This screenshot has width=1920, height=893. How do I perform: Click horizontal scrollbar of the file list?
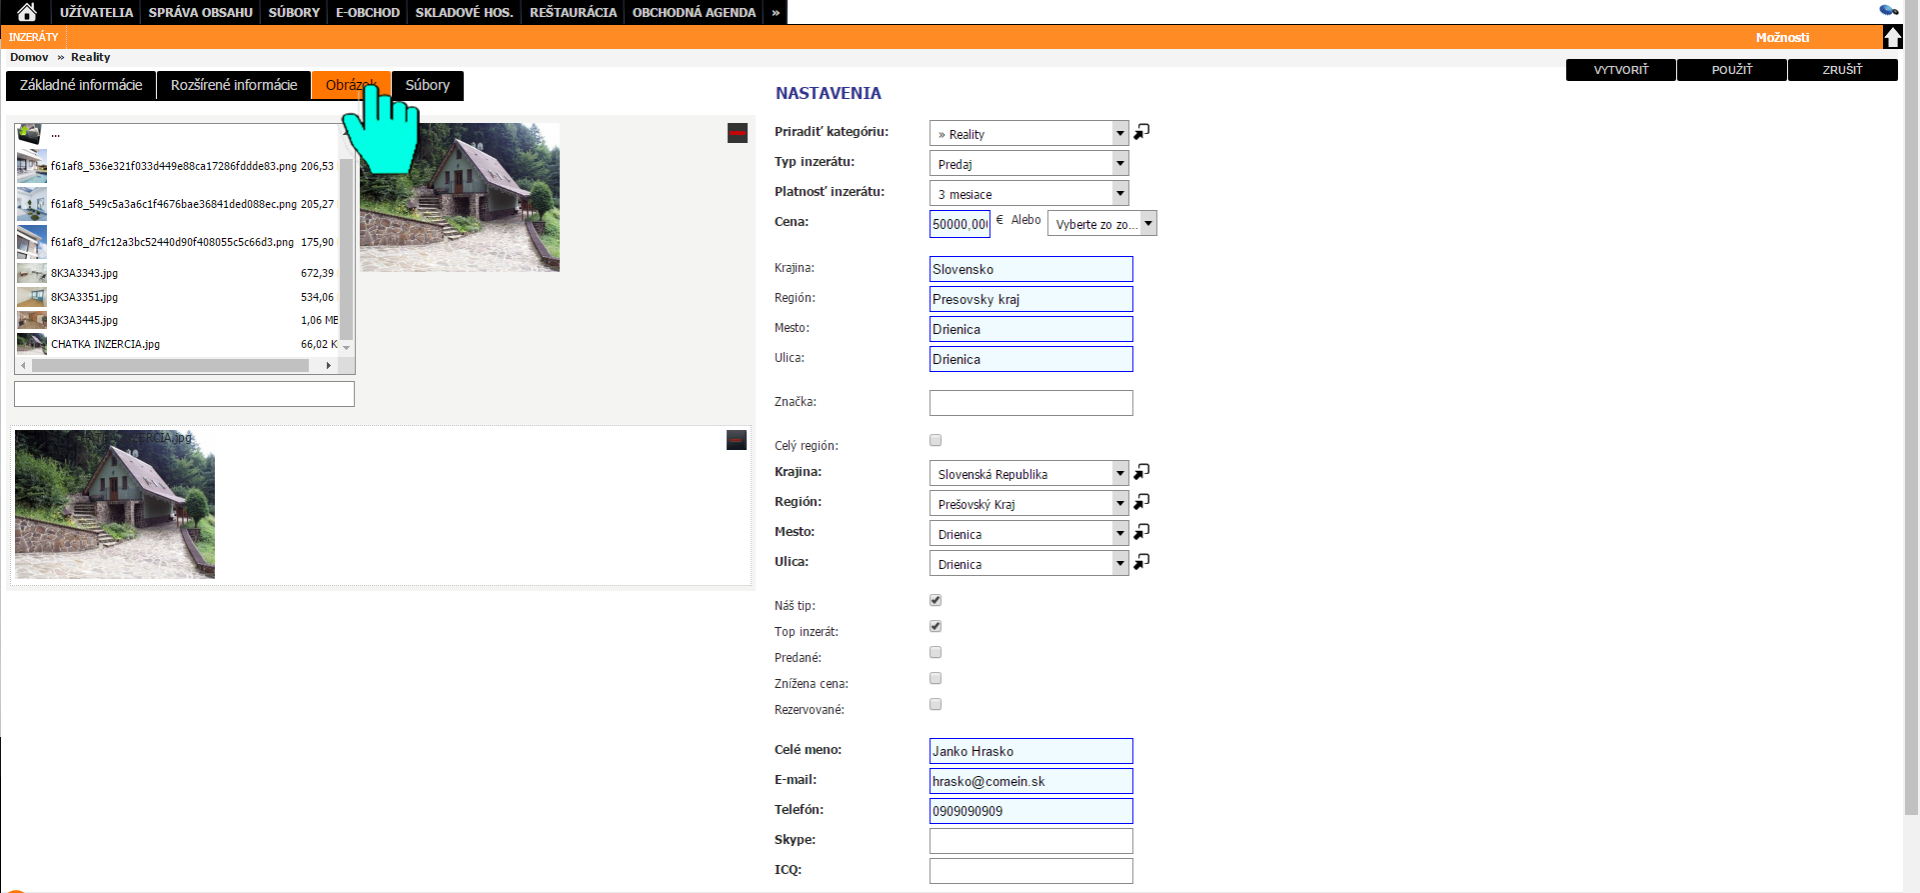pyautogui.click(x=170, y=366)
